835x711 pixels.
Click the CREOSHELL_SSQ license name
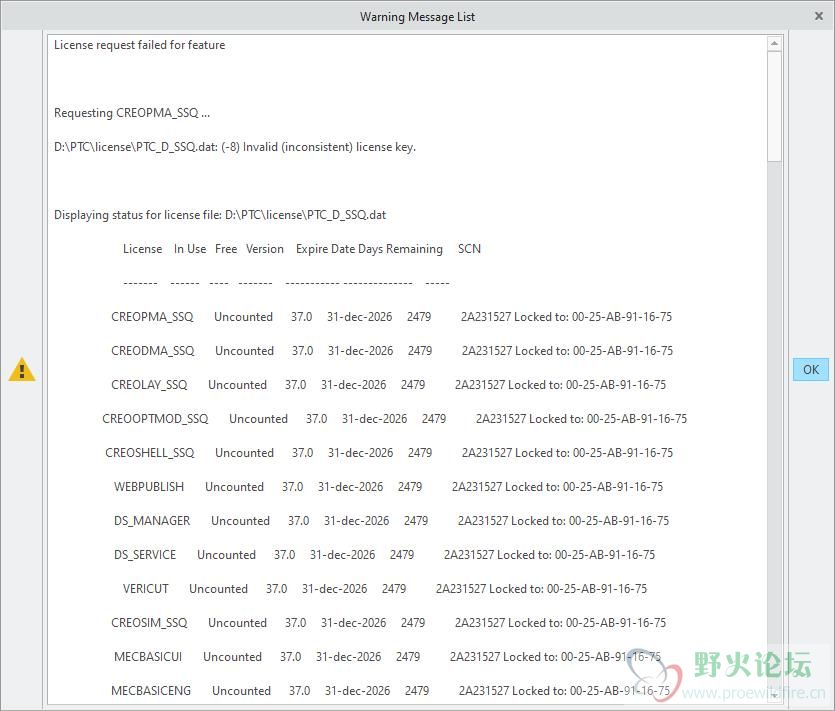click(150, 453)
